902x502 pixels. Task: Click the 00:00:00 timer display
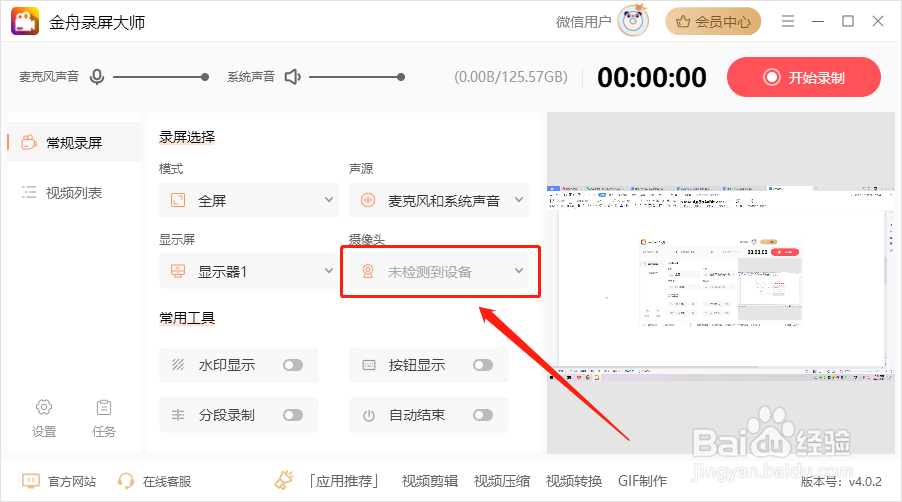[x=651, y=78]
